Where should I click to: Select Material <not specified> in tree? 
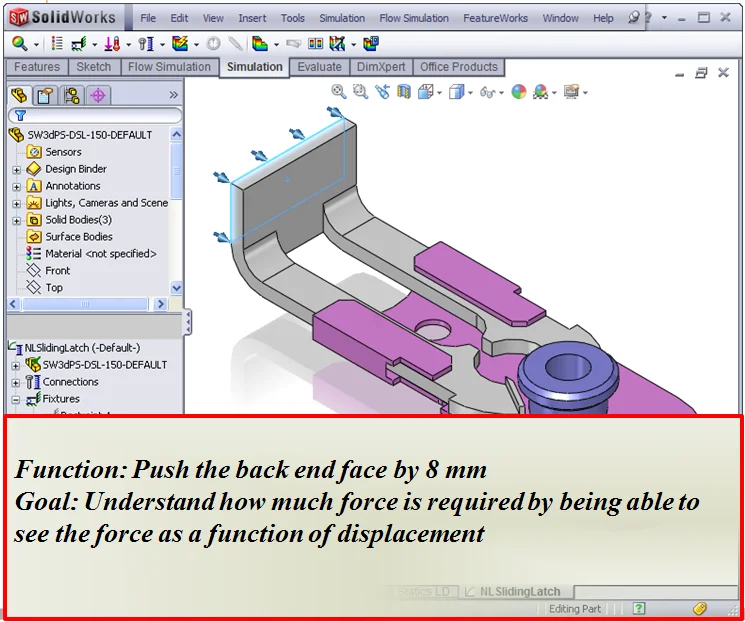point(100,254)
